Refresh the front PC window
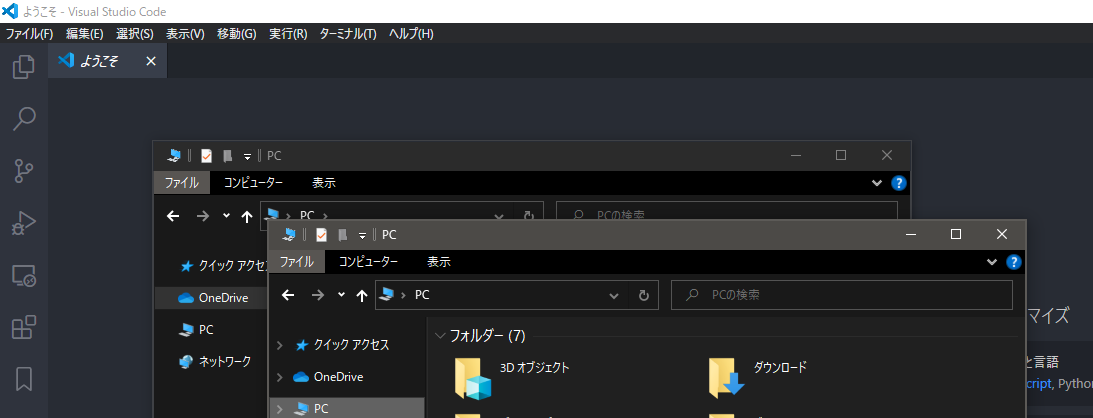 [643, 295]
